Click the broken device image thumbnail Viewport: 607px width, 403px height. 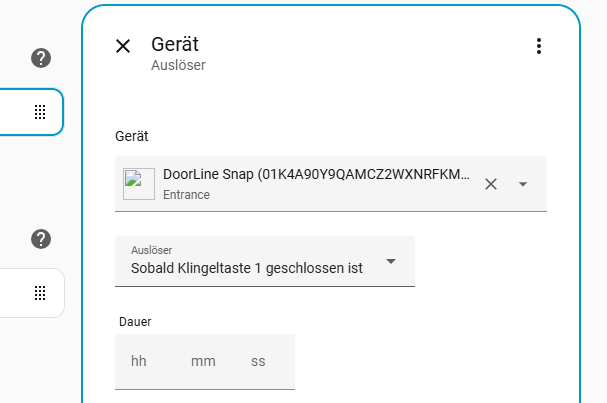coord(139,184)
